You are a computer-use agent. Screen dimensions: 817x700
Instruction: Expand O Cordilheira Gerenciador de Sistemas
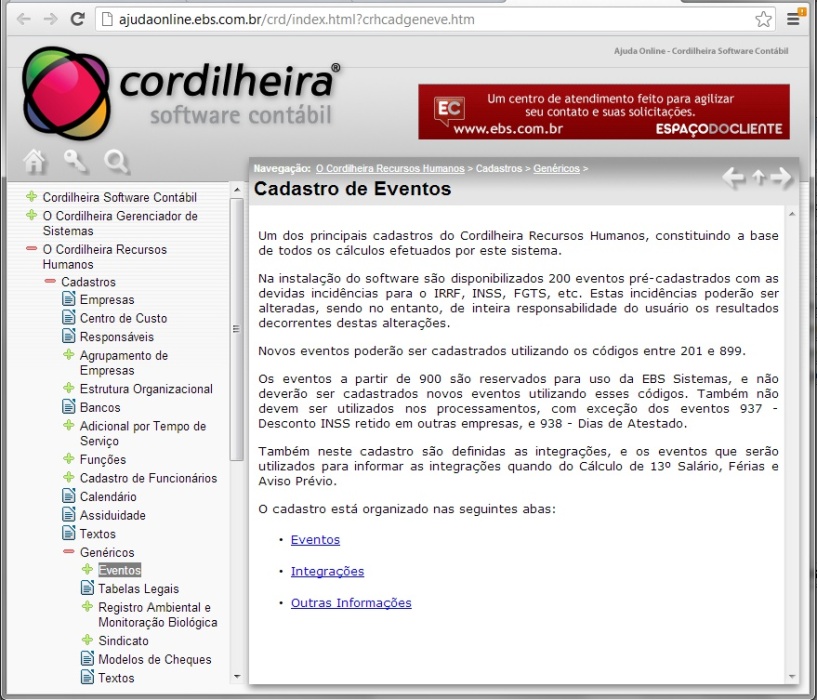click(32, 215)
